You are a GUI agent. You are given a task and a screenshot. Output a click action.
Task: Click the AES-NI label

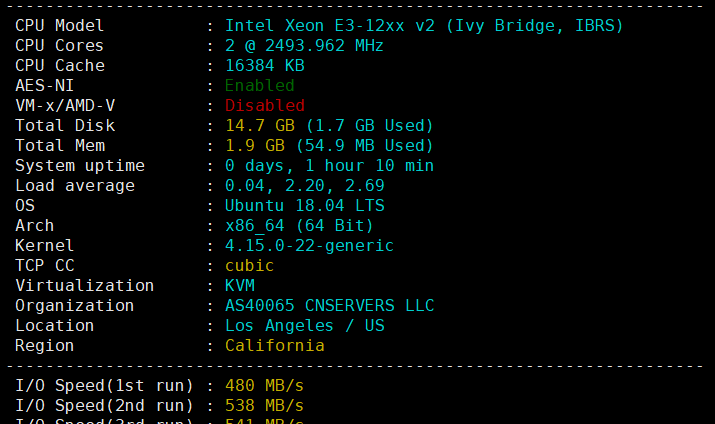point(44,86)
